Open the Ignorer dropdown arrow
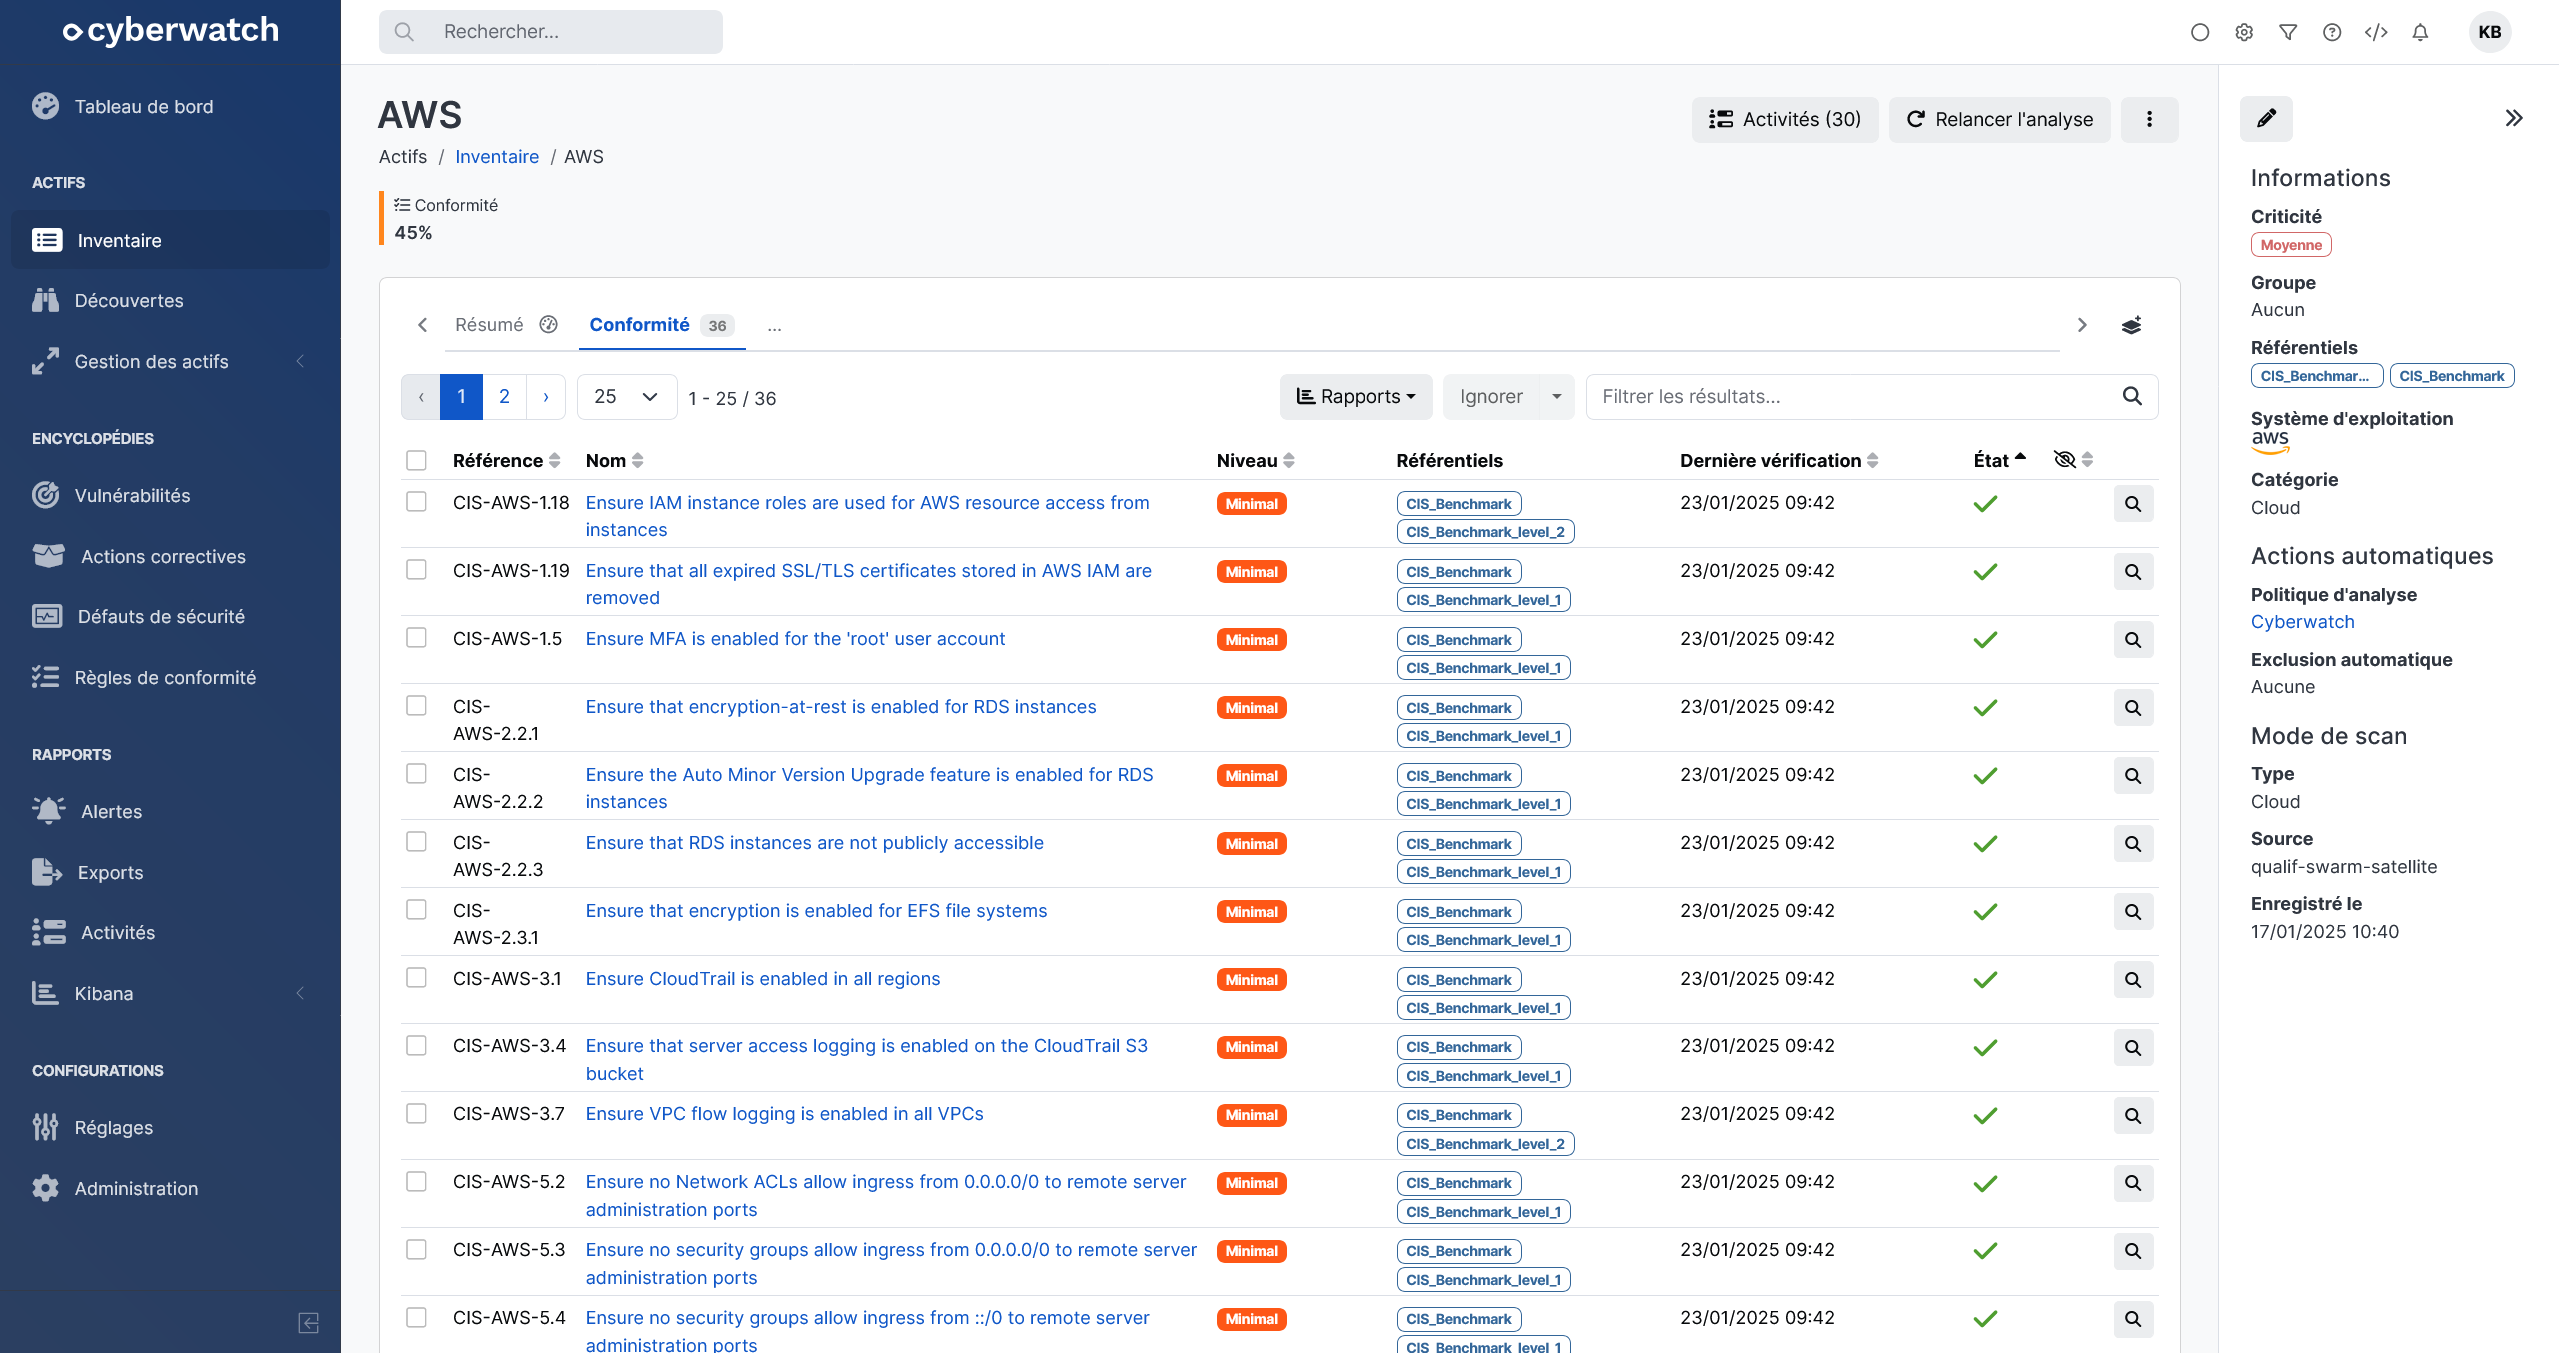This screenshot has width=2560, height=1353. [x=1556, y=397]
